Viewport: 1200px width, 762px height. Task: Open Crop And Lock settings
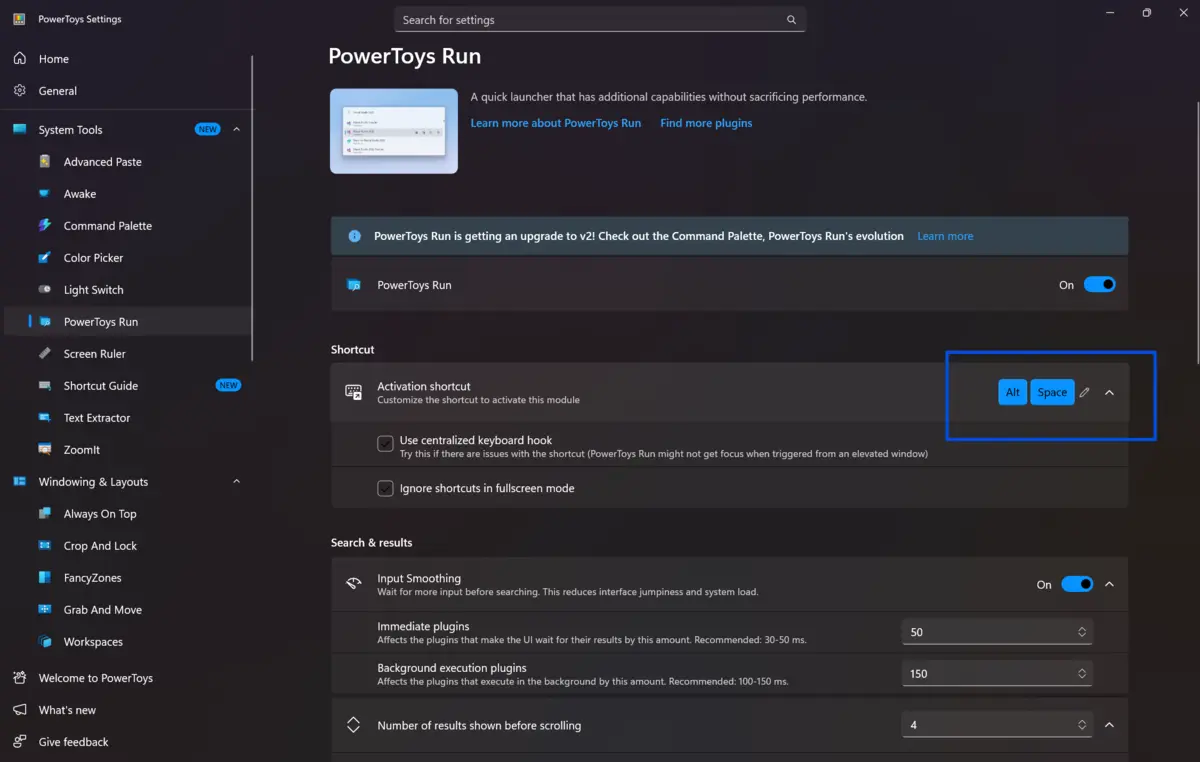[100, 546]
